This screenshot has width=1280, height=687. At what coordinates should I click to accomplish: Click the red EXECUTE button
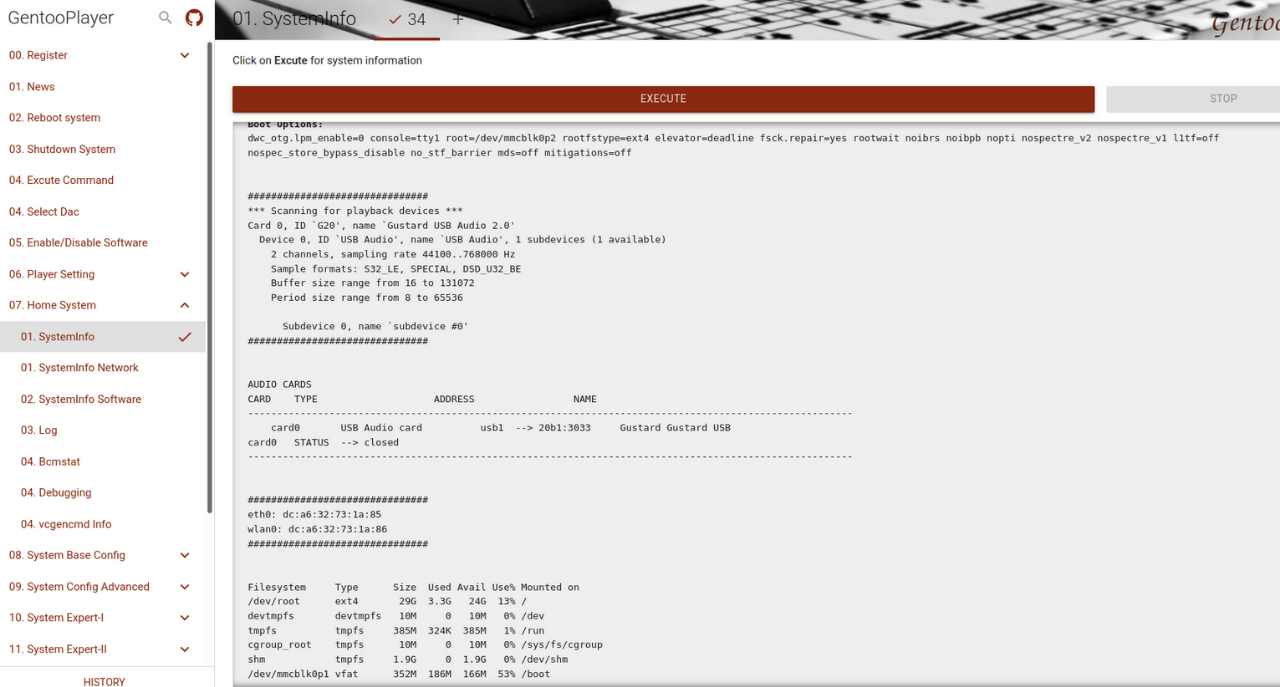coord(663,99)
